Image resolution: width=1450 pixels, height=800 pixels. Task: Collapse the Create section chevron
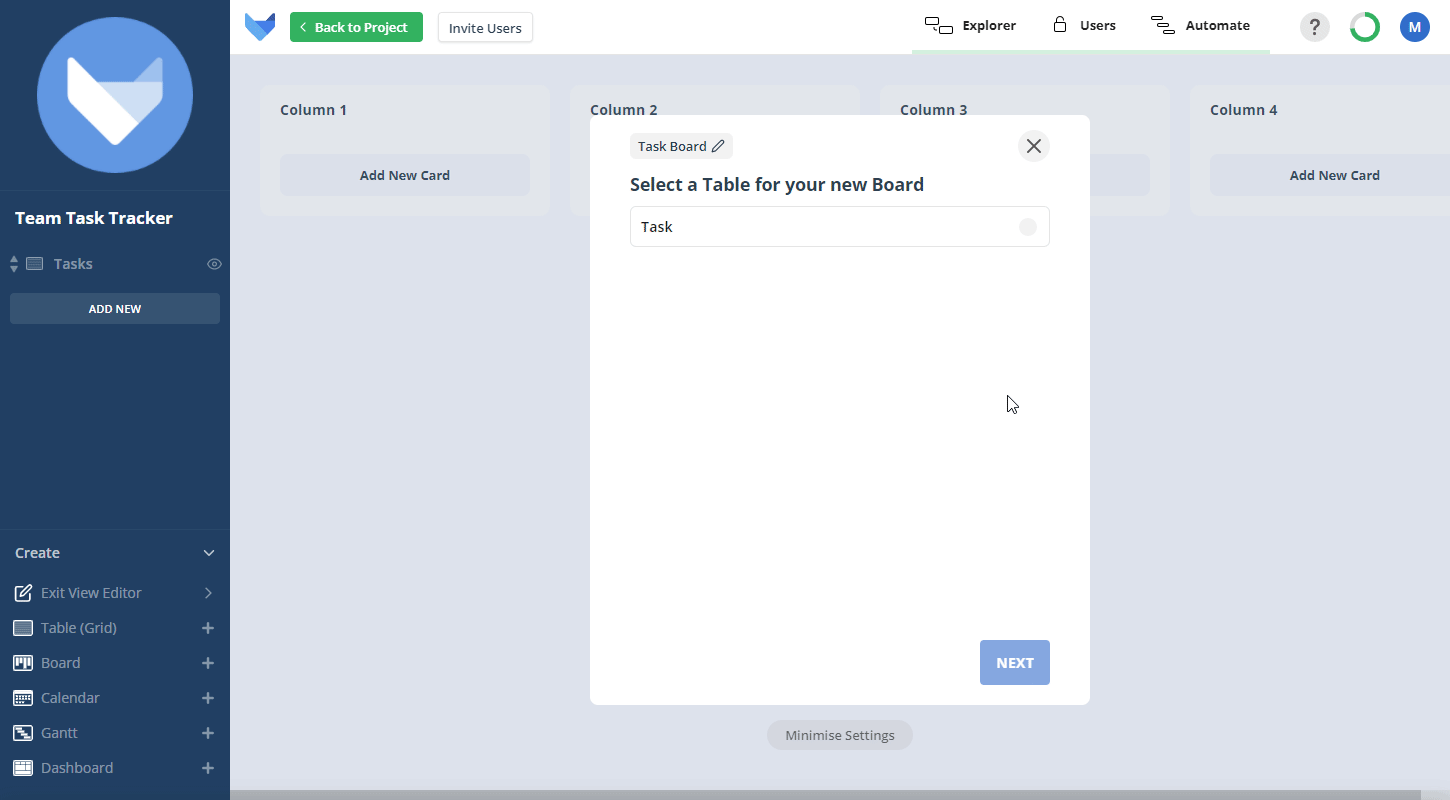pos(209,553)
